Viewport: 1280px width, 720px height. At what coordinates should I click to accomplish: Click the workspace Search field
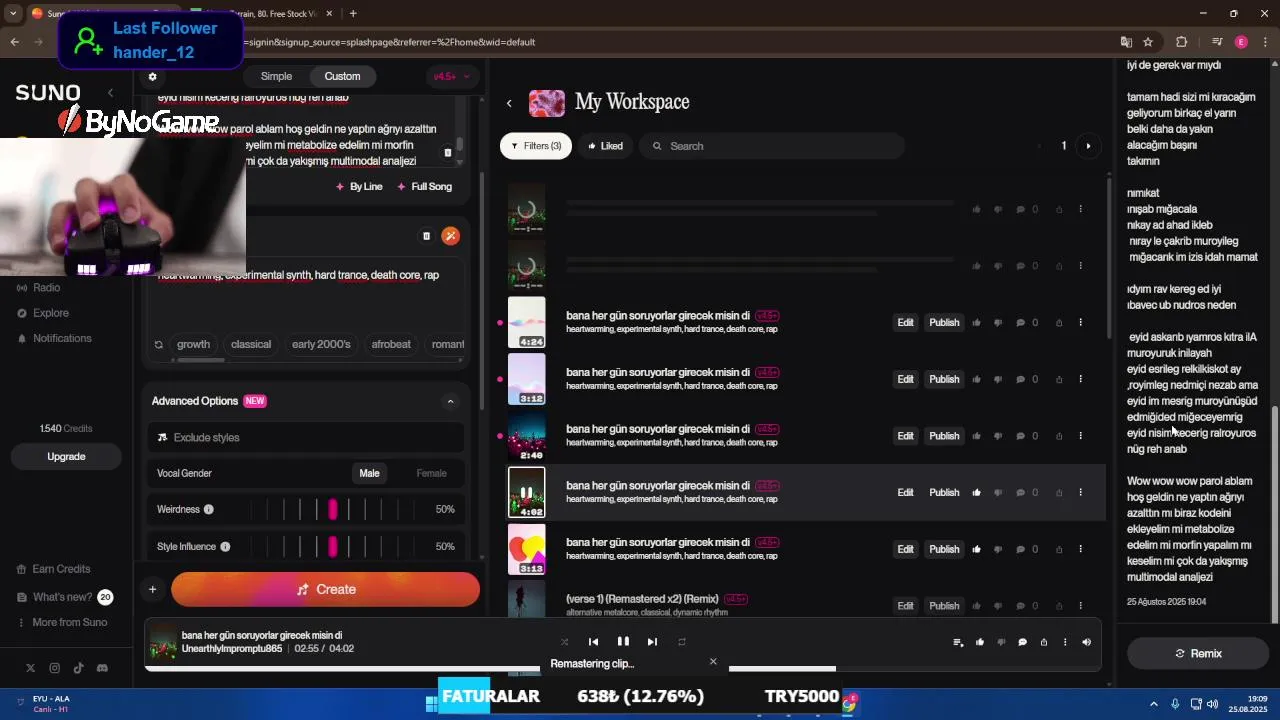[x=773, y=146]
